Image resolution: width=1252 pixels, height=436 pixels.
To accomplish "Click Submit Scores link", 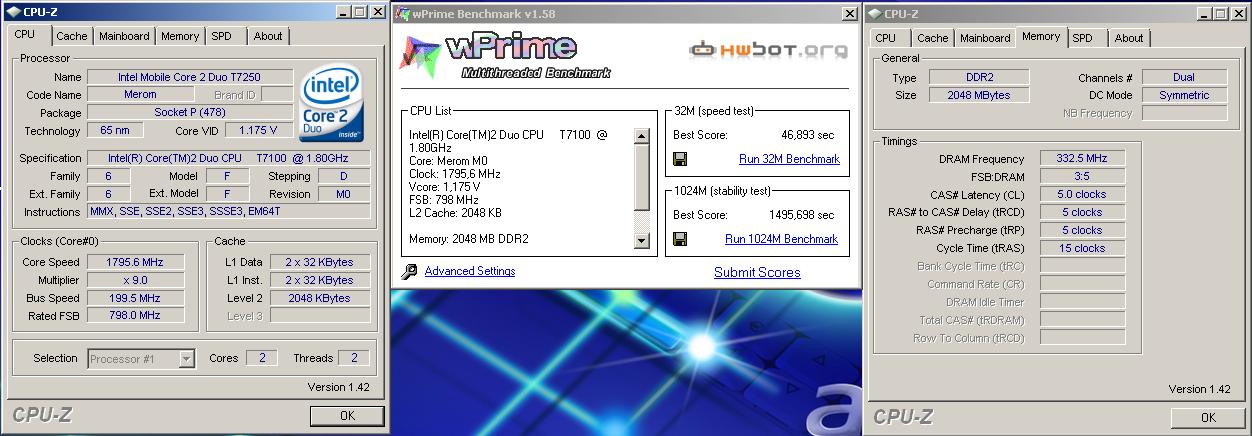I will [757, 272].
